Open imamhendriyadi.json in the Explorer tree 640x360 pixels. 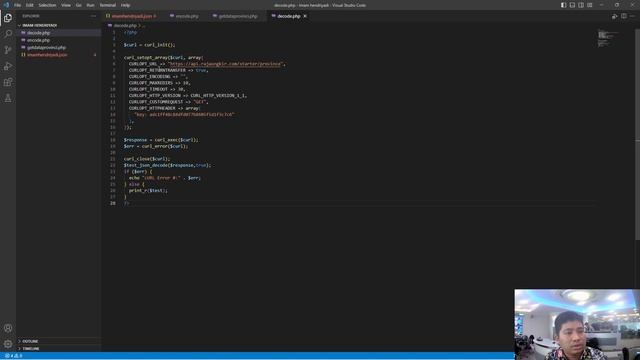47,55
